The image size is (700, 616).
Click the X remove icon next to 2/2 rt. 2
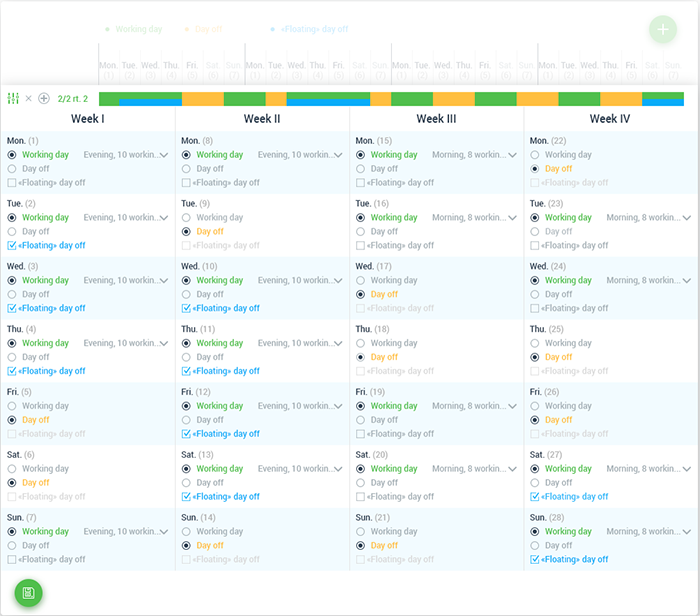[29, 98]
